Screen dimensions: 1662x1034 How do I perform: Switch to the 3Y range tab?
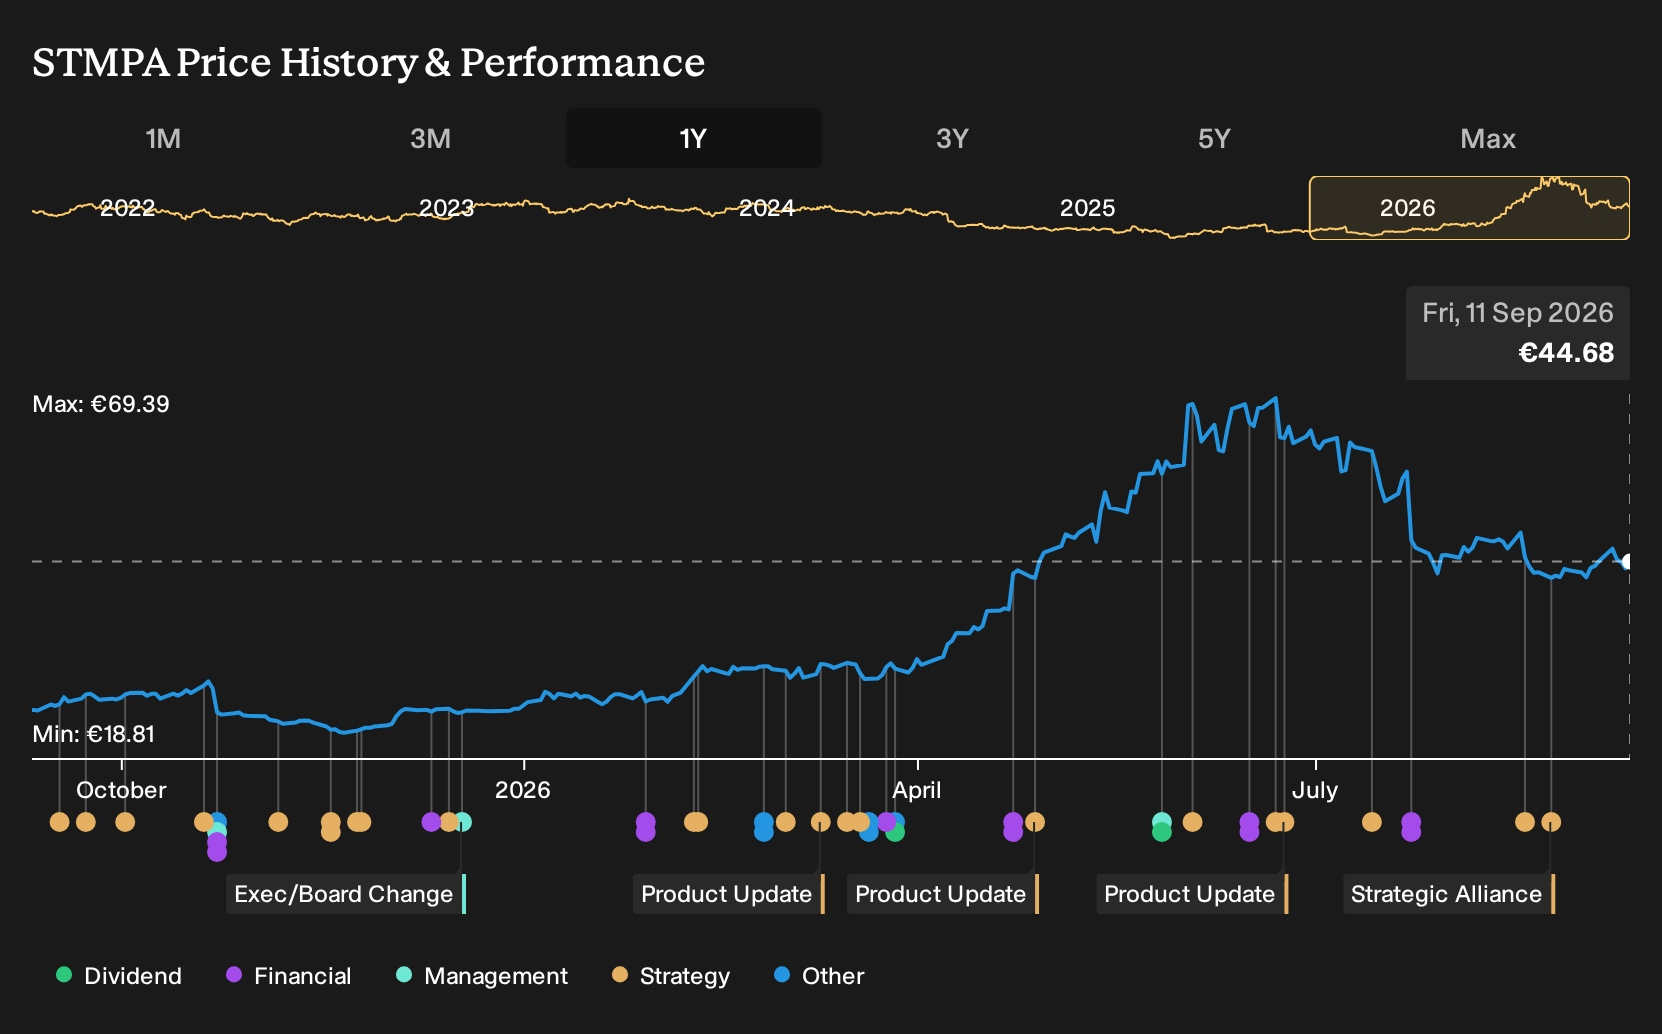952,138
